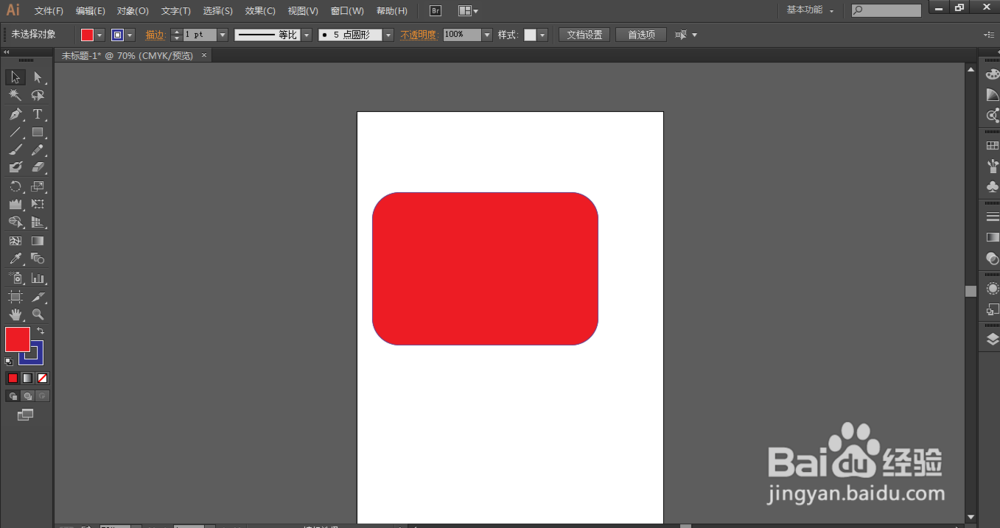Image resolution: width=1000 pixels, height=528 pixels.
Task: Open the Symbols panel icon
Action: (x=992, y=186)
